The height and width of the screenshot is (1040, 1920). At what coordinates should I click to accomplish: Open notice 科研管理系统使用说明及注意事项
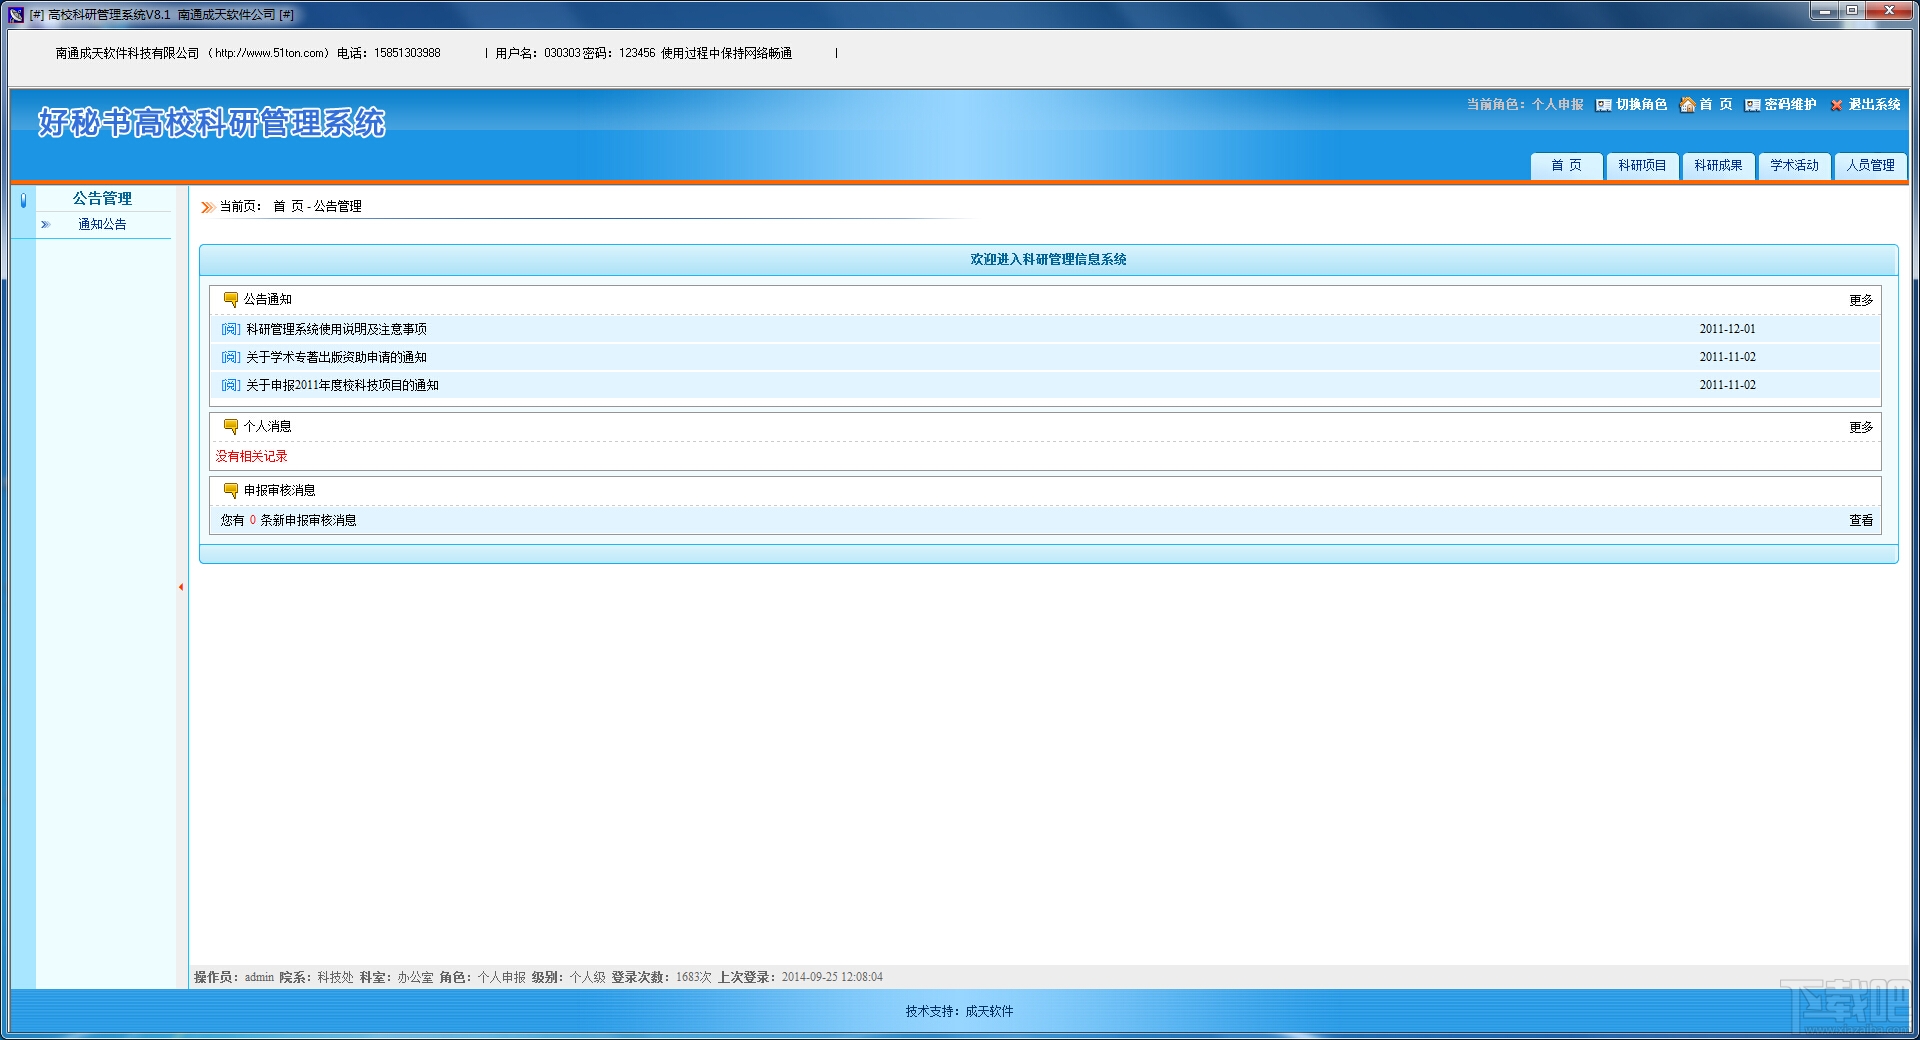tap(337, 329)
